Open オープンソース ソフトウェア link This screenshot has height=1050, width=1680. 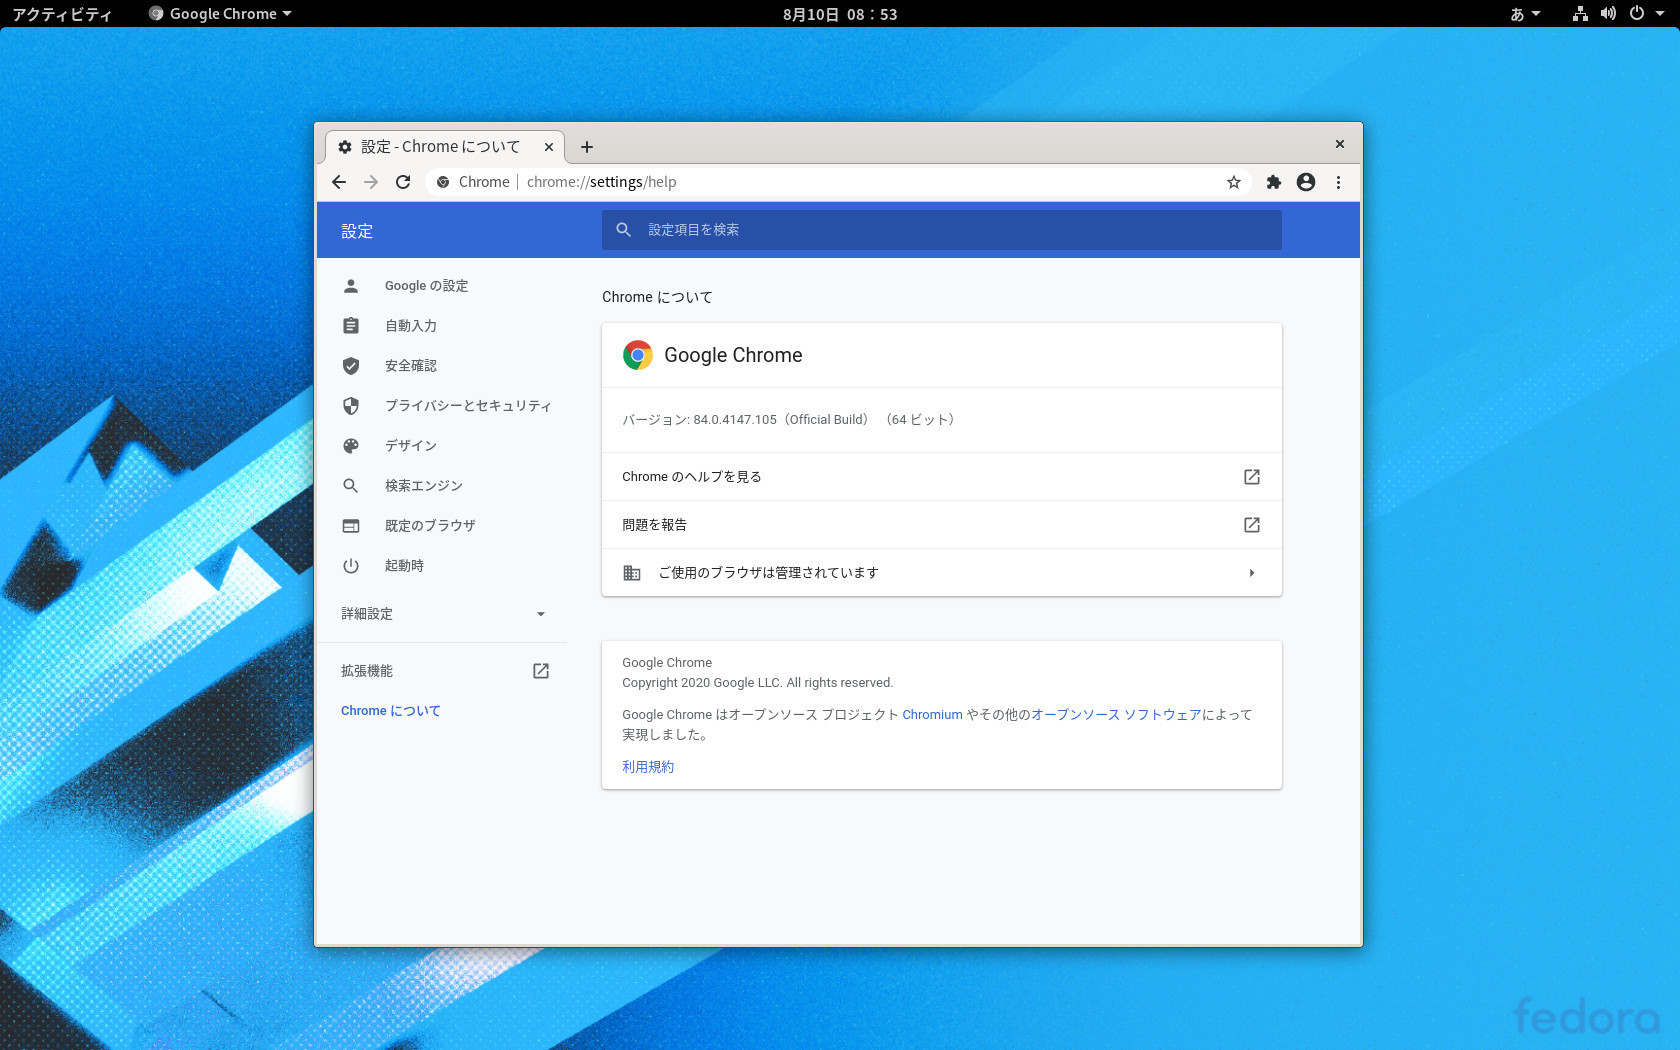1116,715
